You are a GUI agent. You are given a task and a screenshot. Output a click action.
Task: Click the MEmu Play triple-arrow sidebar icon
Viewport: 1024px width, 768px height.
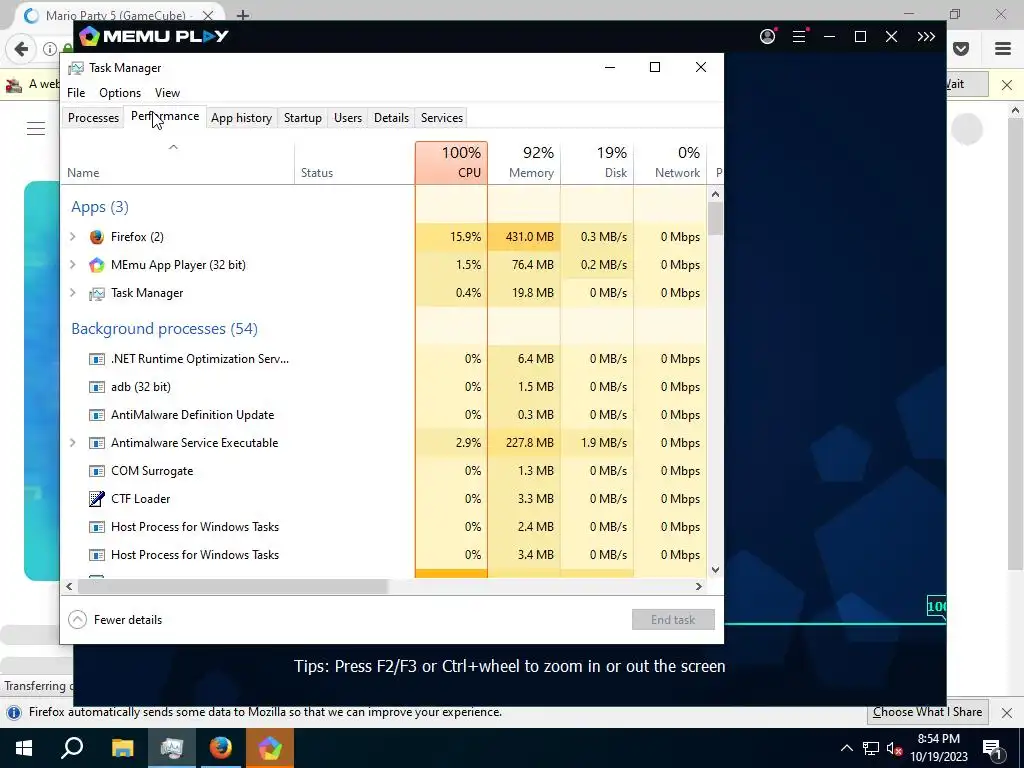tap(926, 37)
